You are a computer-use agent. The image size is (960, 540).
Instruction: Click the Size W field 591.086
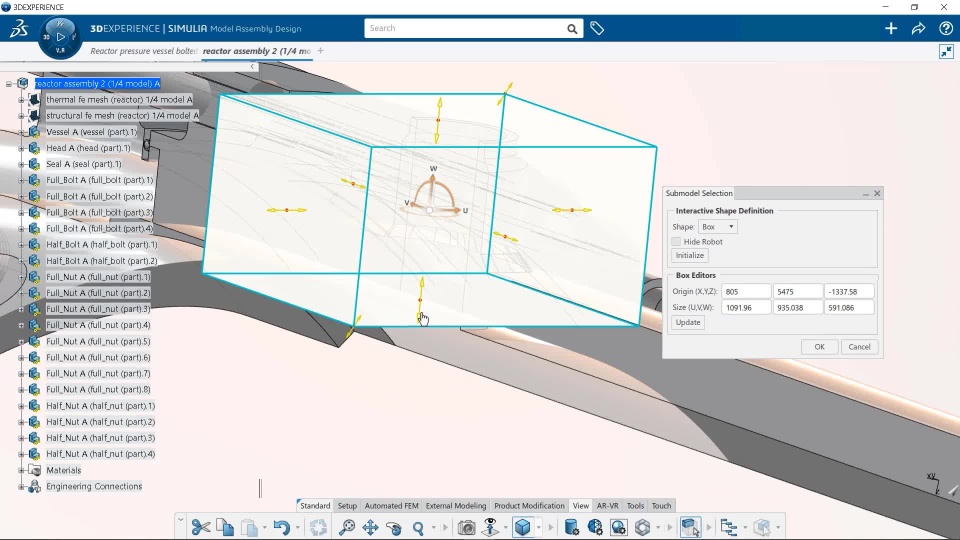[849, 308]
